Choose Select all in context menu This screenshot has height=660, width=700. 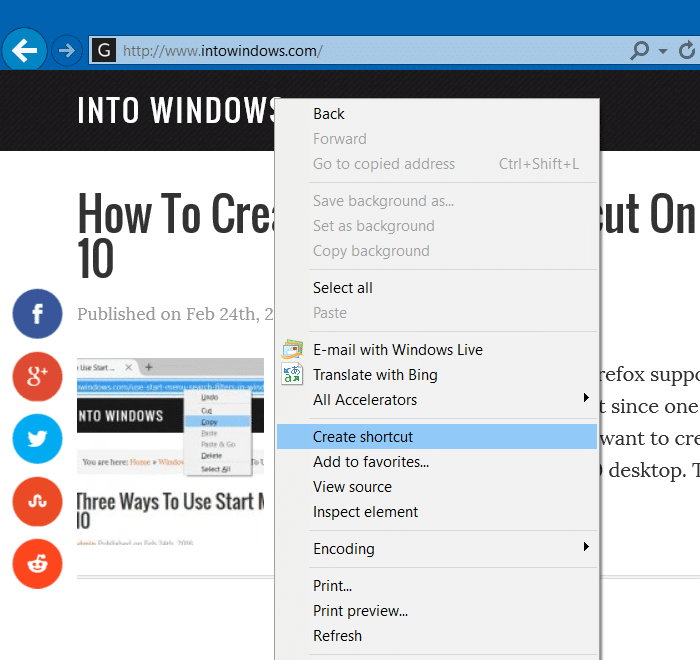(437, 288)
